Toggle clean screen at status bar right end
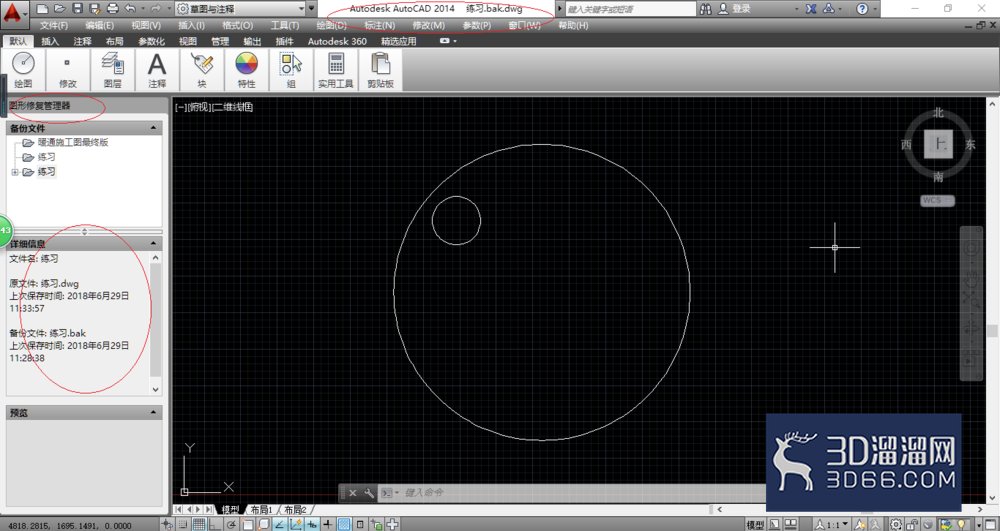 click(x=990, y=524)
